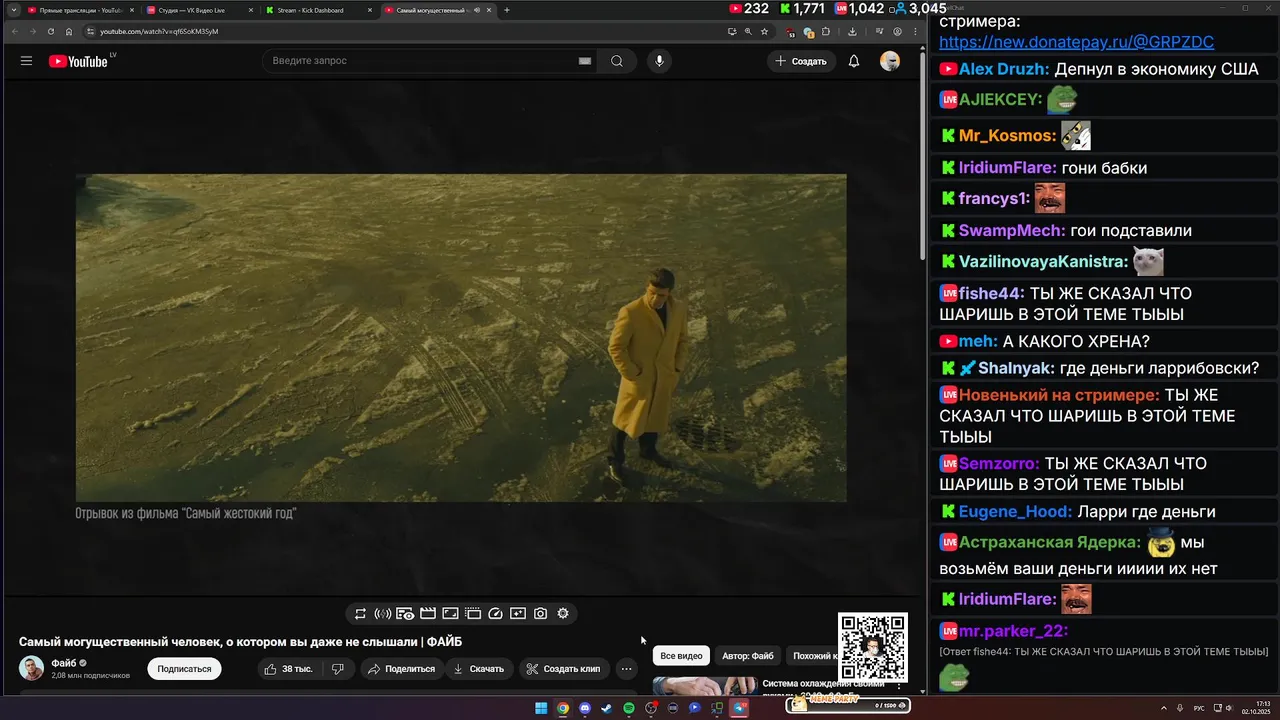Open the on-screen keyboard icon in search box
Image resolution: width=1280 pixels, height=720 pixels.
point(585,61)
